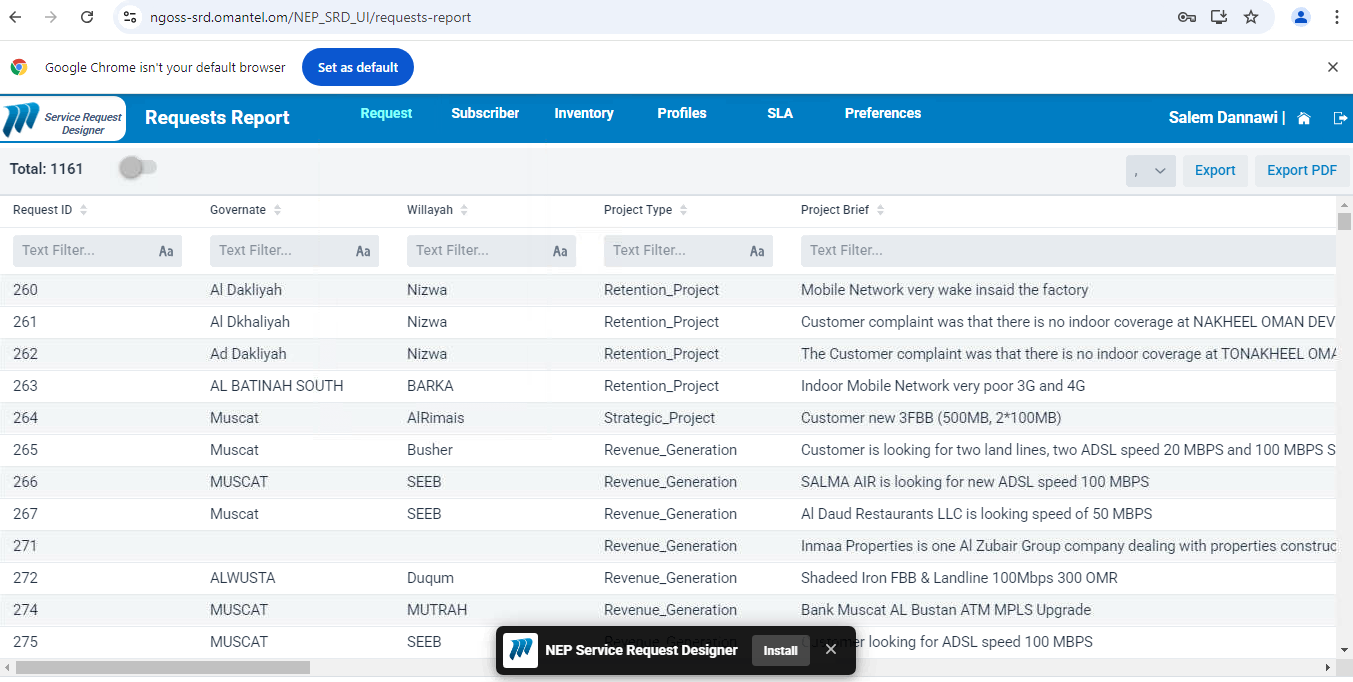Click the install app icon in address bar

tap(1219, 17)
